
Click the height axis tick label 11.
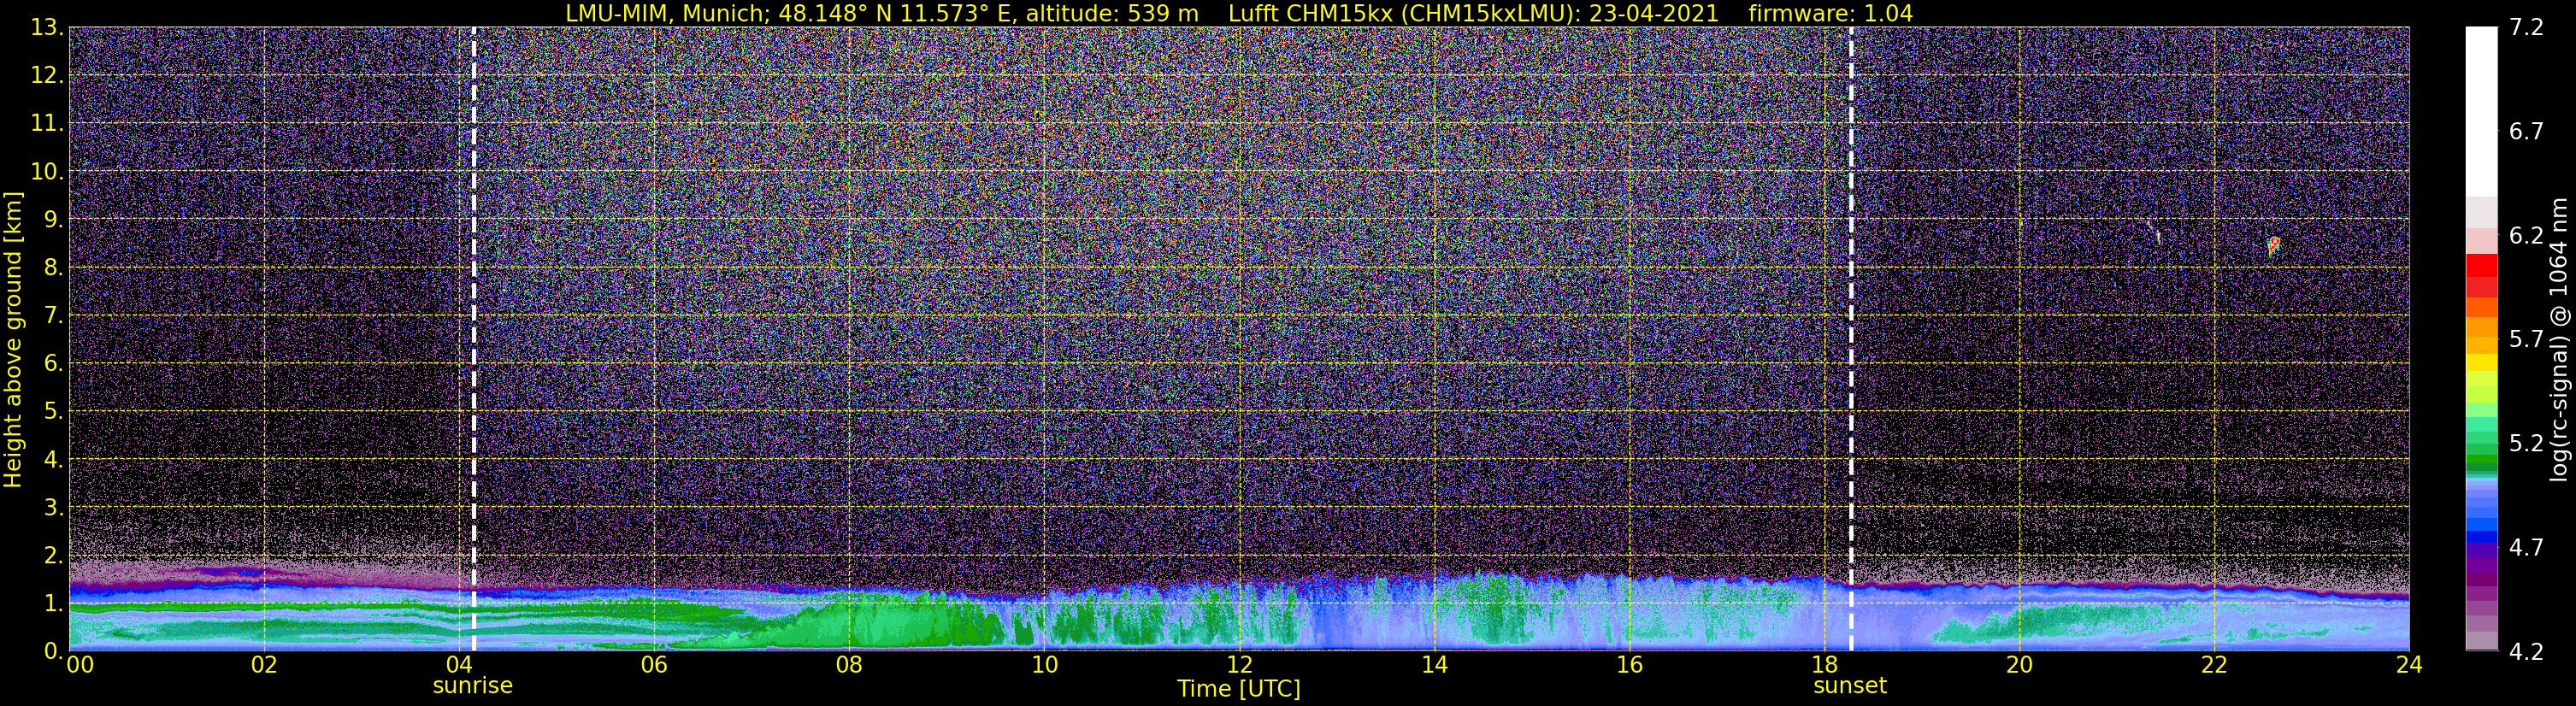coord(47,124)
